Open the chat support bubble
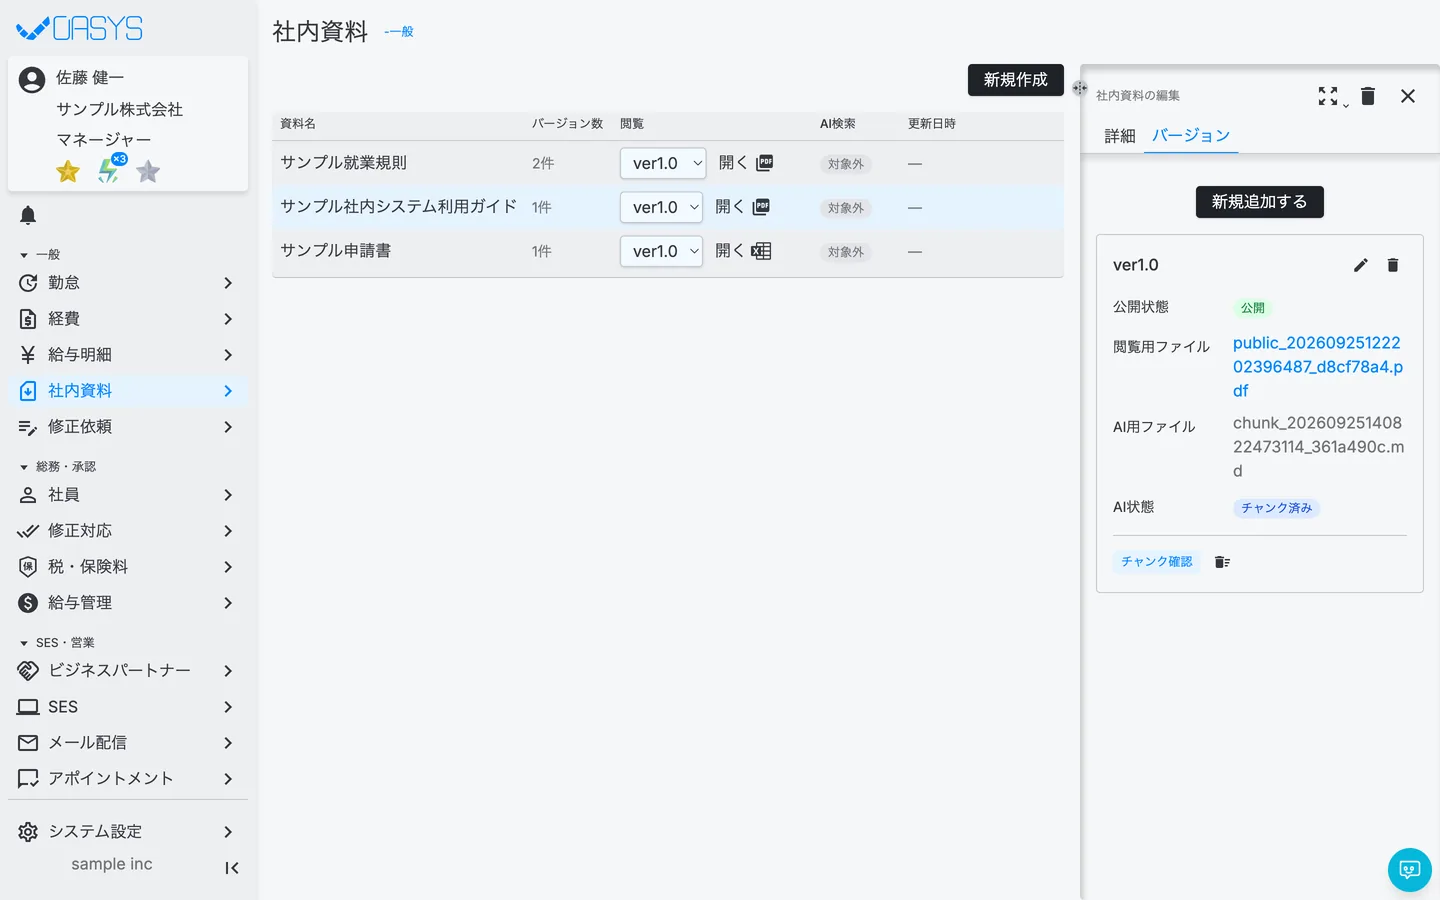The height and width of the screenshot is (900, 1440). click(x=1410, y=870)
